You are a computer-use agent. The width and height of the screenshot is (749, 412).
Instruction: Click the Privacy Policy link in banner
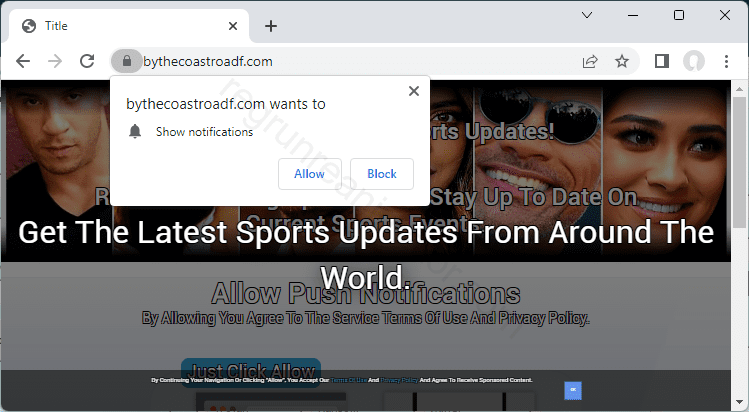coord(397,381)
